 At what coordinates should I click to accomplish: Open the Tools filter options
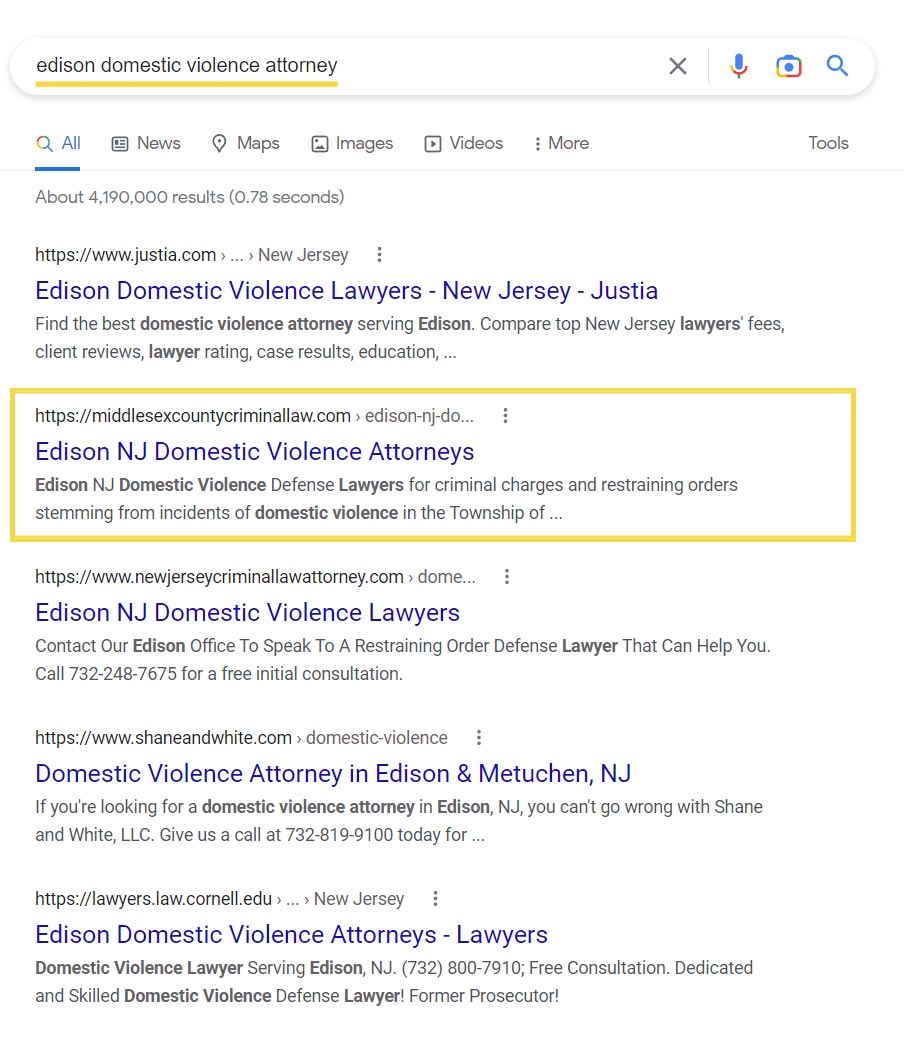[828, 143]
